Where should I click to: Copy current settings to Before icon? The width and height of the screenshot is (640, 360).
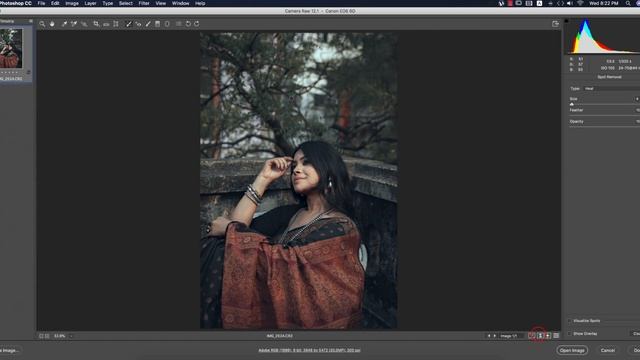click(548, 336)
